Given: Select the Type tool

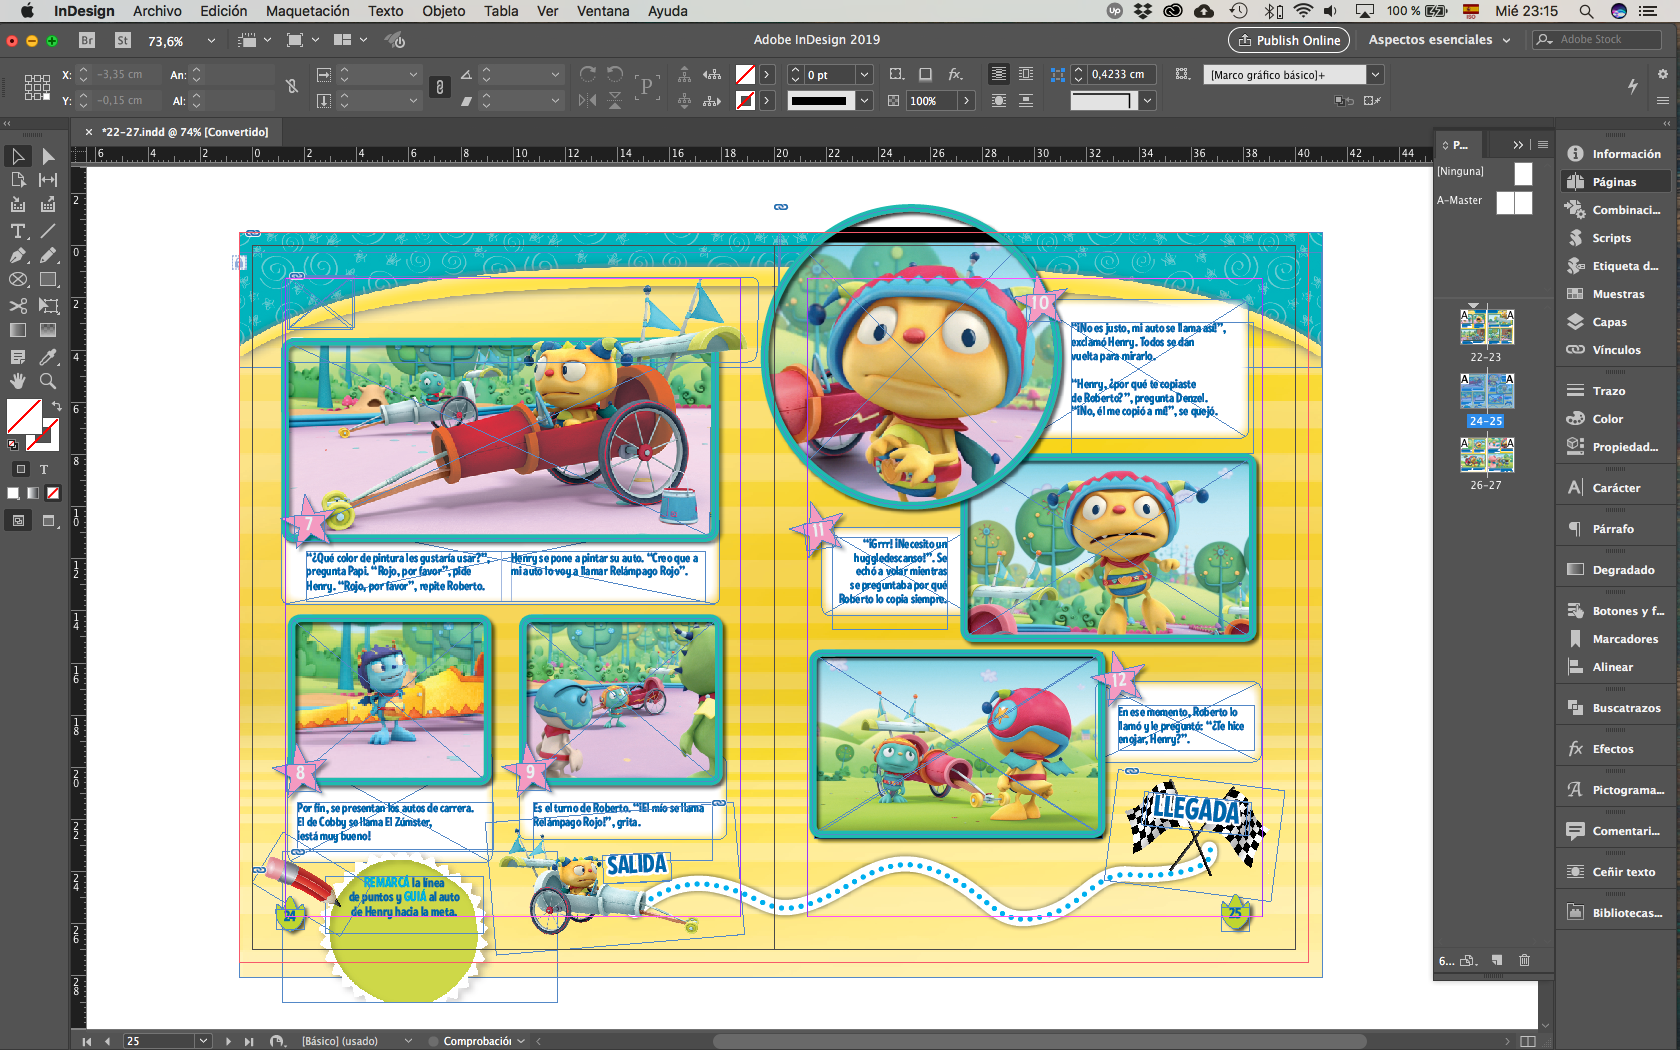Looking at the screenshot, I should click(x=18, y=231).
